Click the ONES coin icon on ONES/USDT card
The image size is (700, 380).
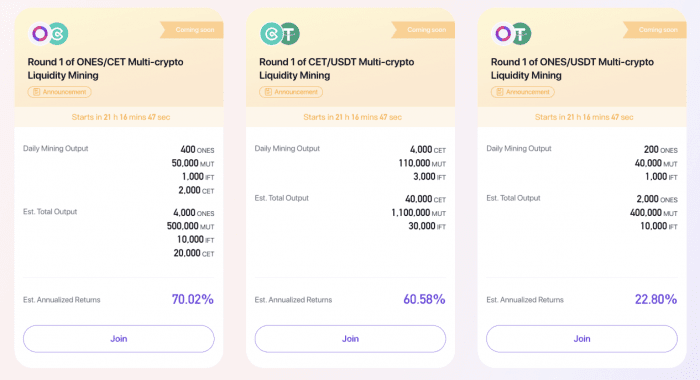click(x=502, y=33)
